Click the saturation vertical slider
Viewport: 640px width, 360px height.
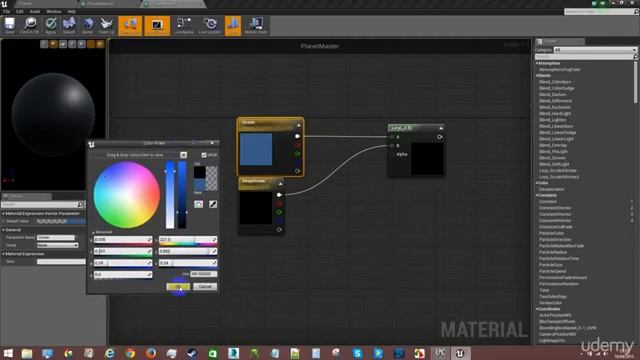170,195
